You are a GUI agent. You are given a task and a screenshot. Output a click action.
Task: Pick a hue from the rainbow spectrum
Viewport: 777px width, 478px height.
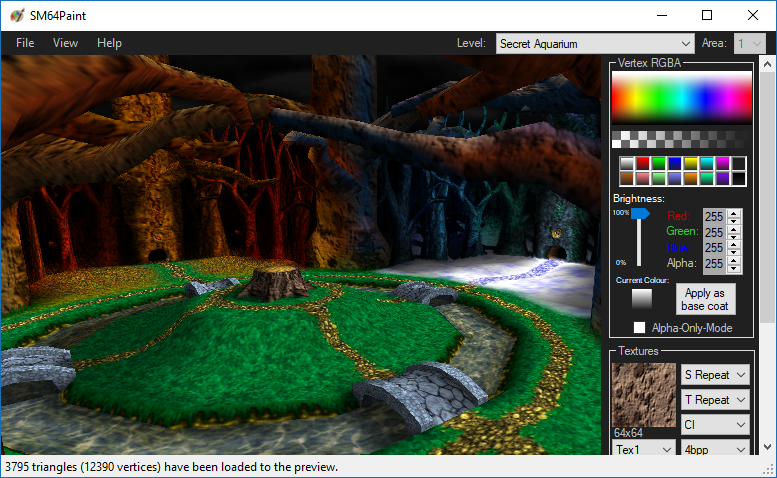tap(682, 98)
